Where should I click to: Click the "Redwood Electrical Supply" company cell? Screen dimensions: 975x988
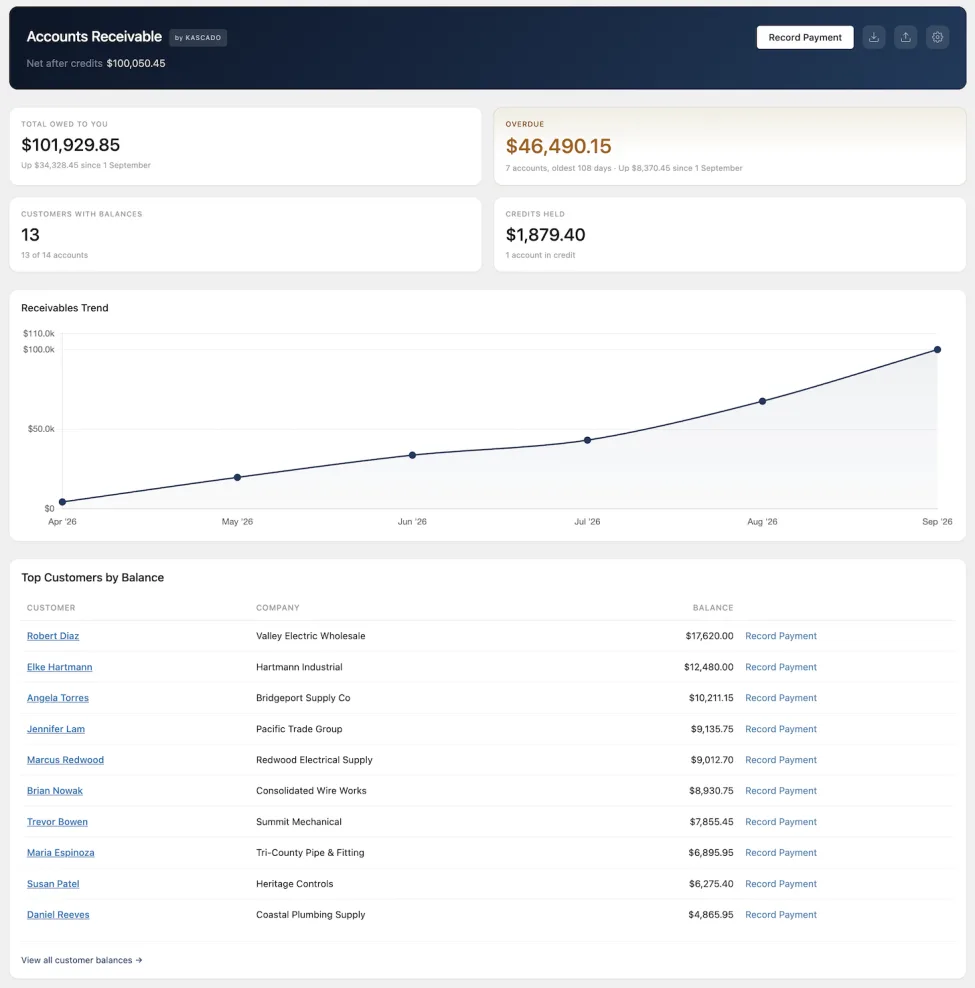(314, 759)
